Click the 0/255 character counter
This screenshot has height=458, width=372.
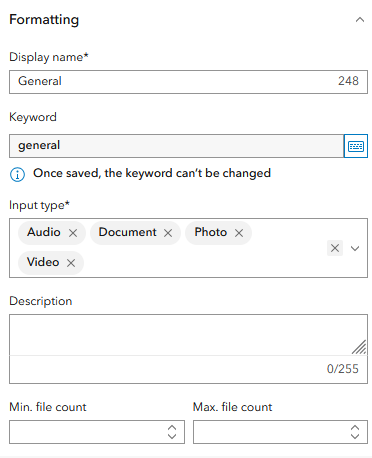point(343,369)
